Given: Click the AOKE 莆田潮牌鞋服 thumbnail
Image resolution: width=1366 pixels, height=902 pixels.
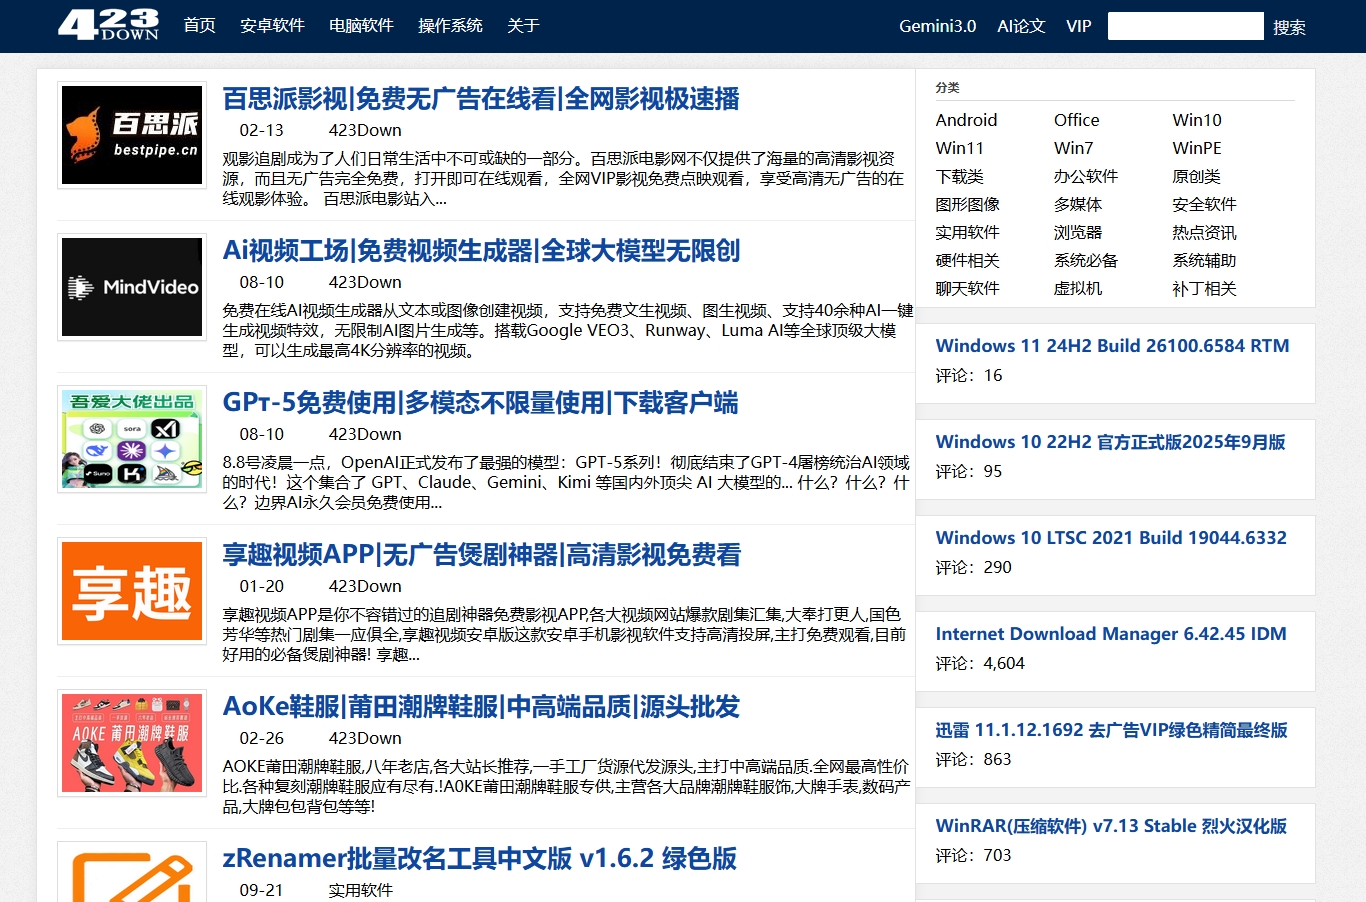Looking at the screenshot, I should pos(131,742).
